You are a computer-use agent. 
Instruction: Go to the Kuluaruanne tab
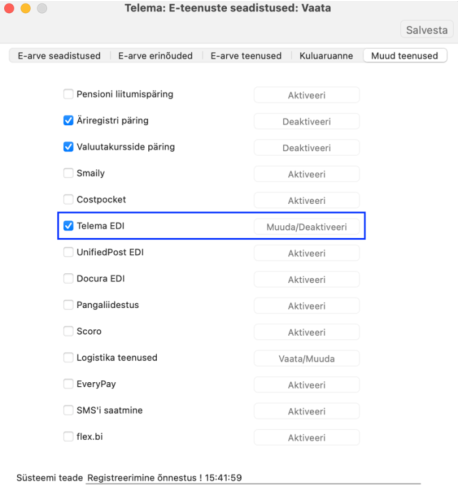[x=326, y=56]
